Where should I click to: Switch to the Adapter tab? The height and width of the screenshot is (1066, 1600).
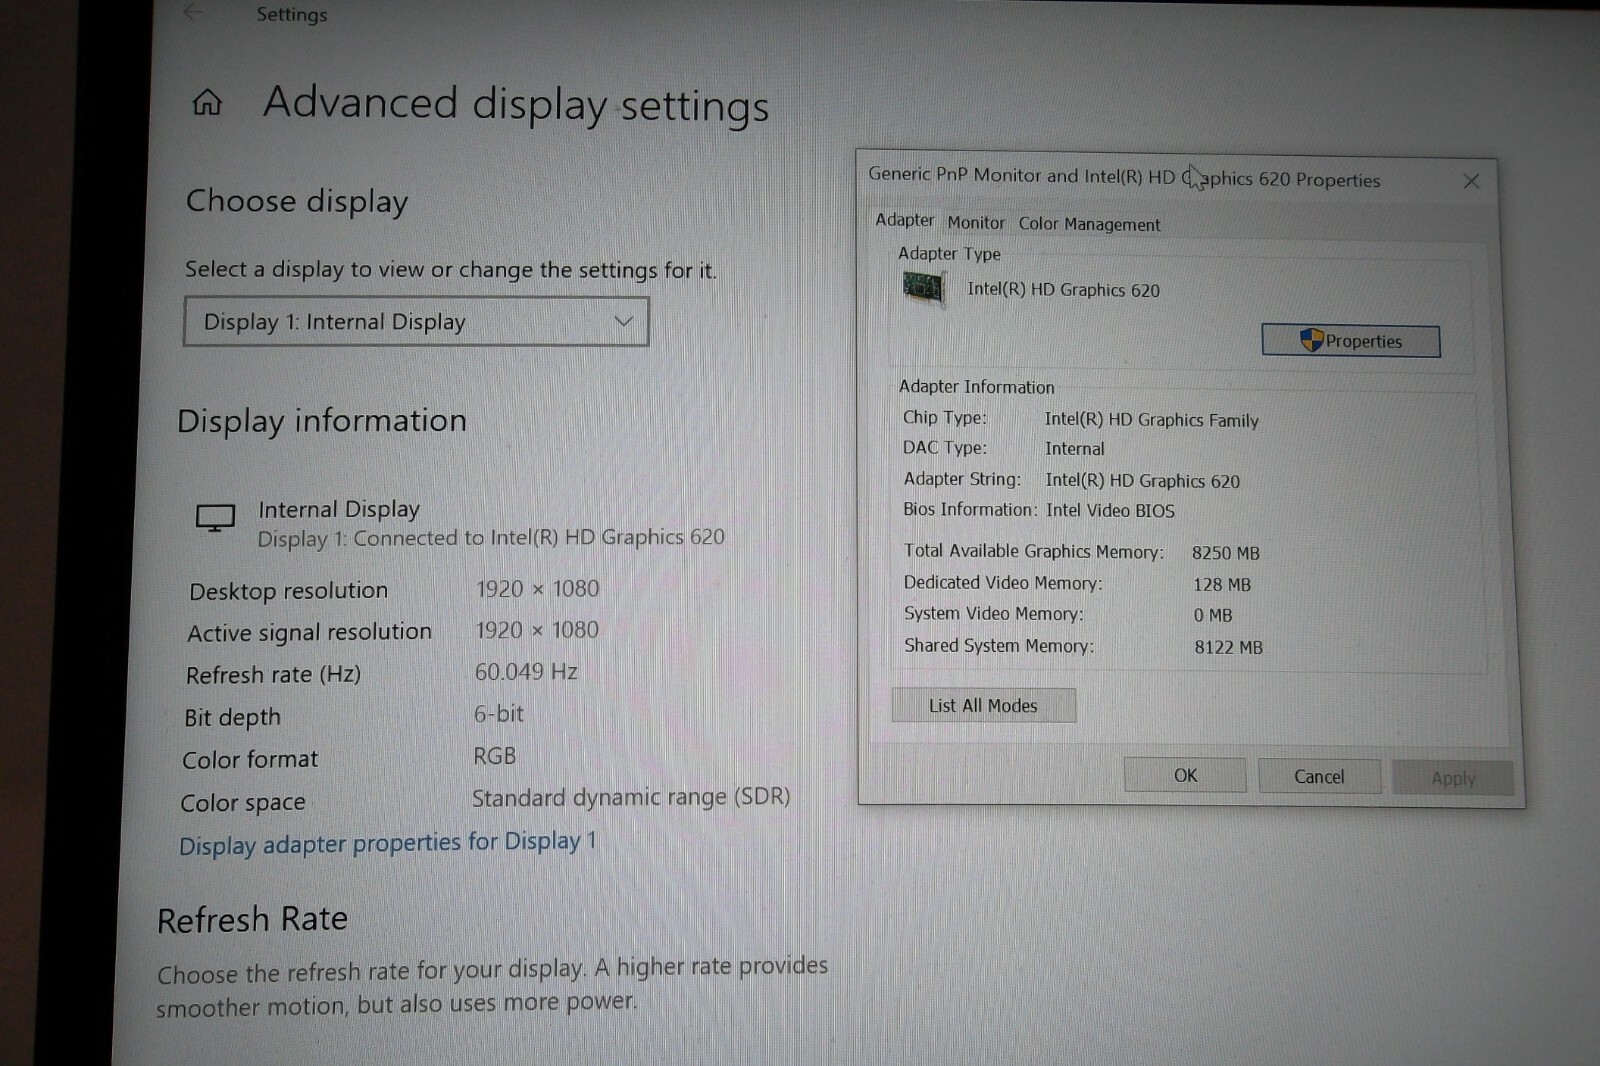(904, 220)
